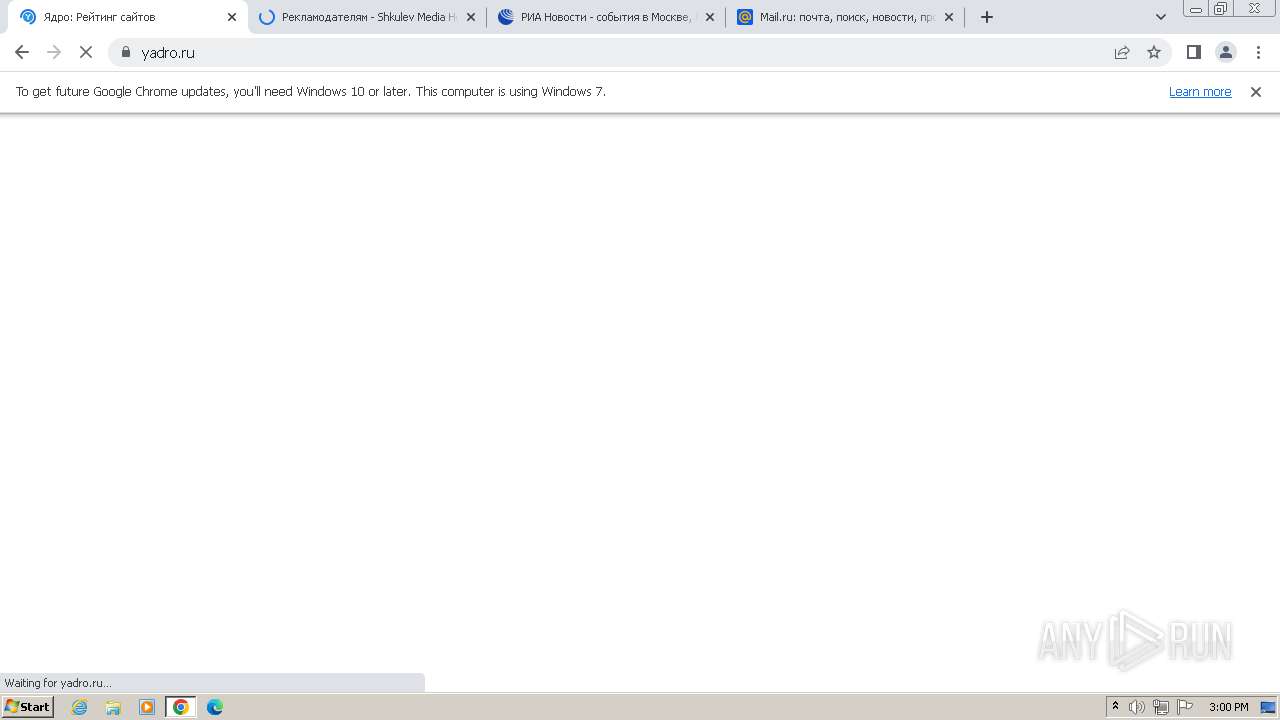Show hidden system tray icons
This screenshot has height=720, width=1280.
pos(1115,707)
